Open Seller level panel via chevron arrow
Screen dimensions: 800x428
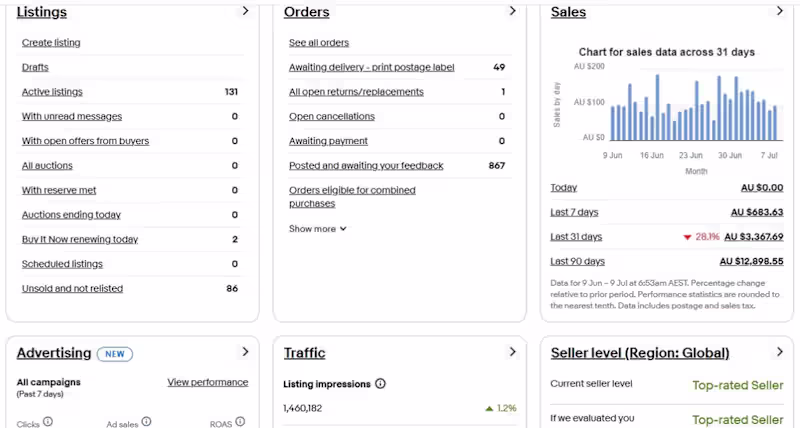click(780, 351)
